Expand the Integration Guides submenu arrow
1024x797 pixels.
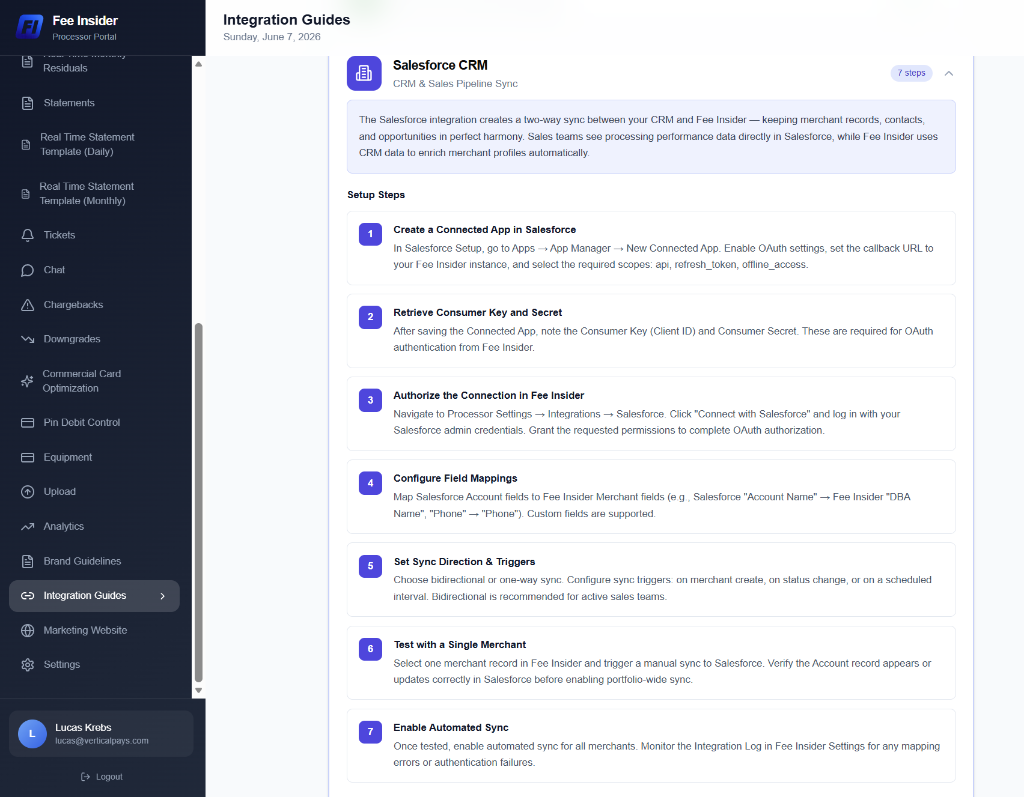(x=163, y=596)
